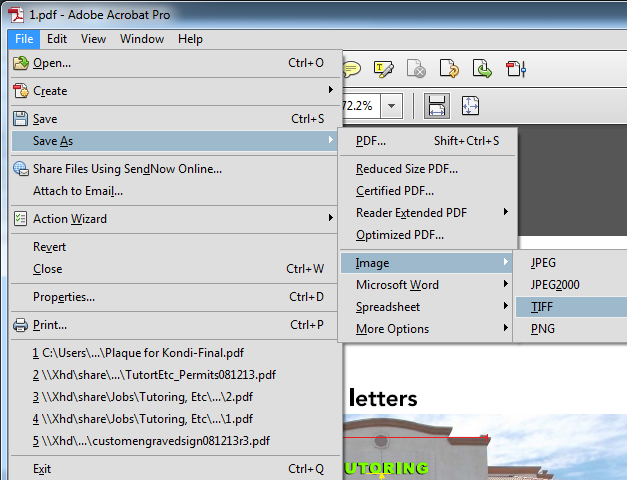Click the insert page toolbar icon

coord(516,69)
